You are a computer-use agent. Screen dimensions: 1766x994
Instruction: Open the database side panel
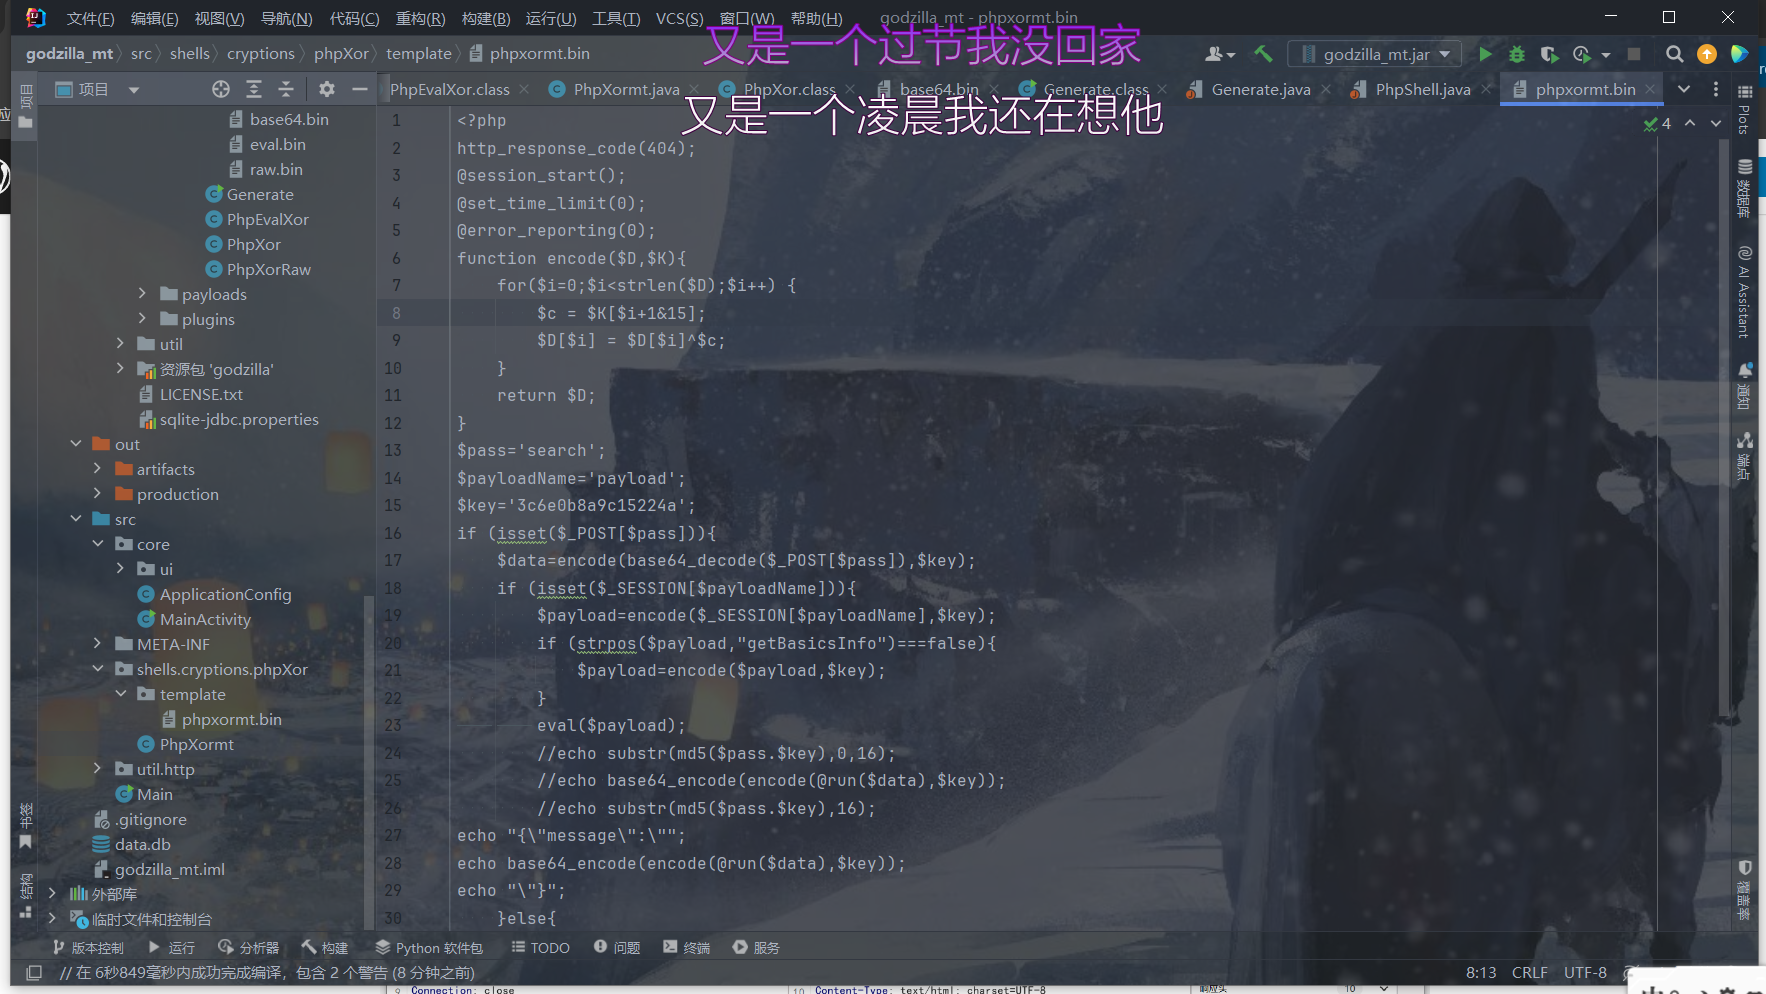pos(1744,189)
